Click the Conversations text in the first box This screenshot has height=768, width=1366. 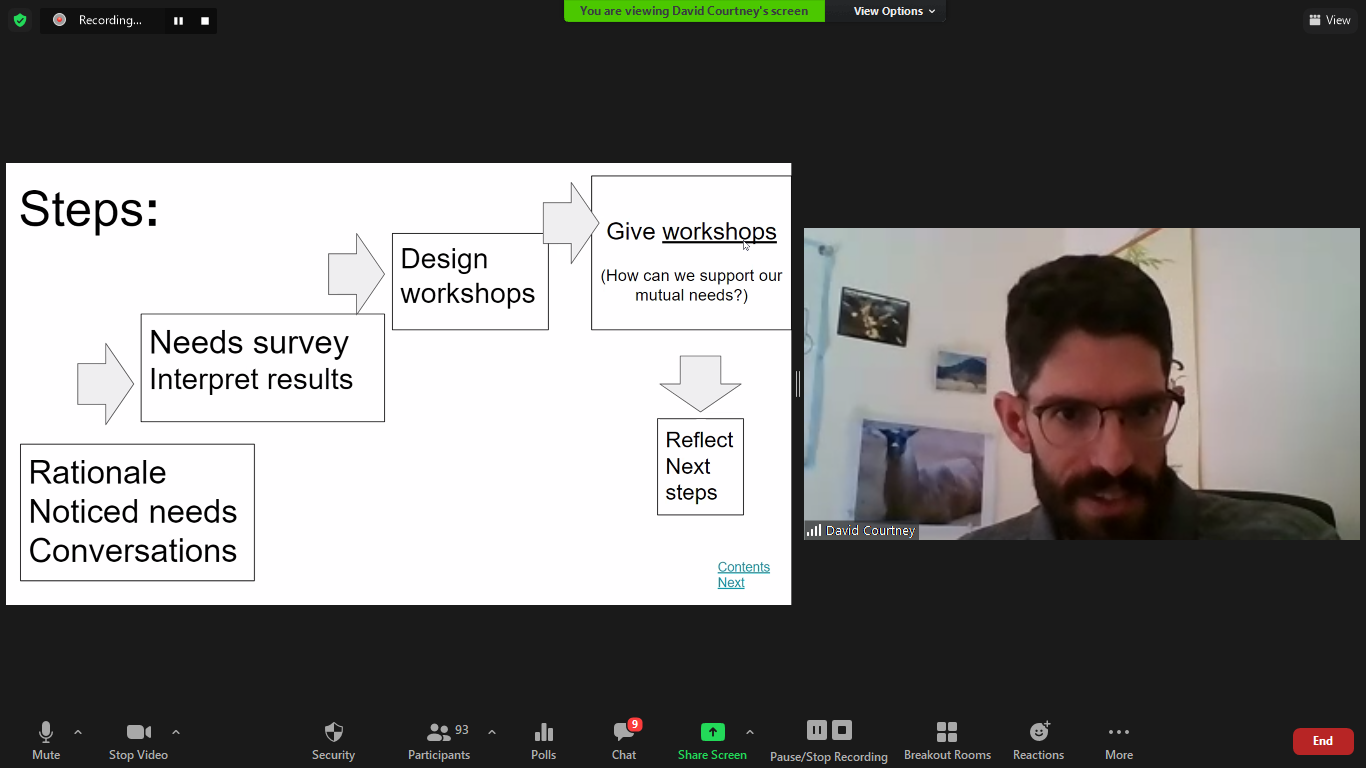tap(133, 551)
